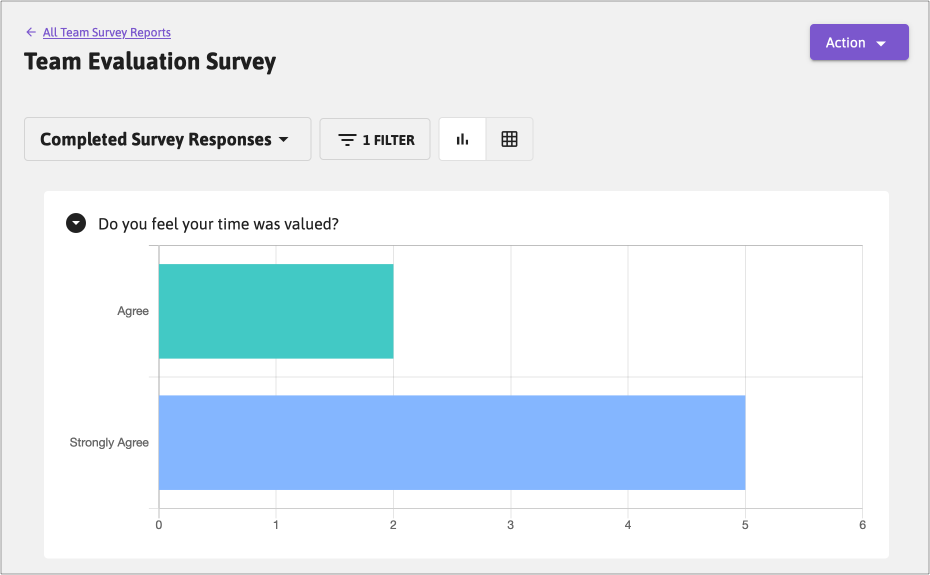Switch to table grid view
This screenshot has height=575, width=930.
509,140
